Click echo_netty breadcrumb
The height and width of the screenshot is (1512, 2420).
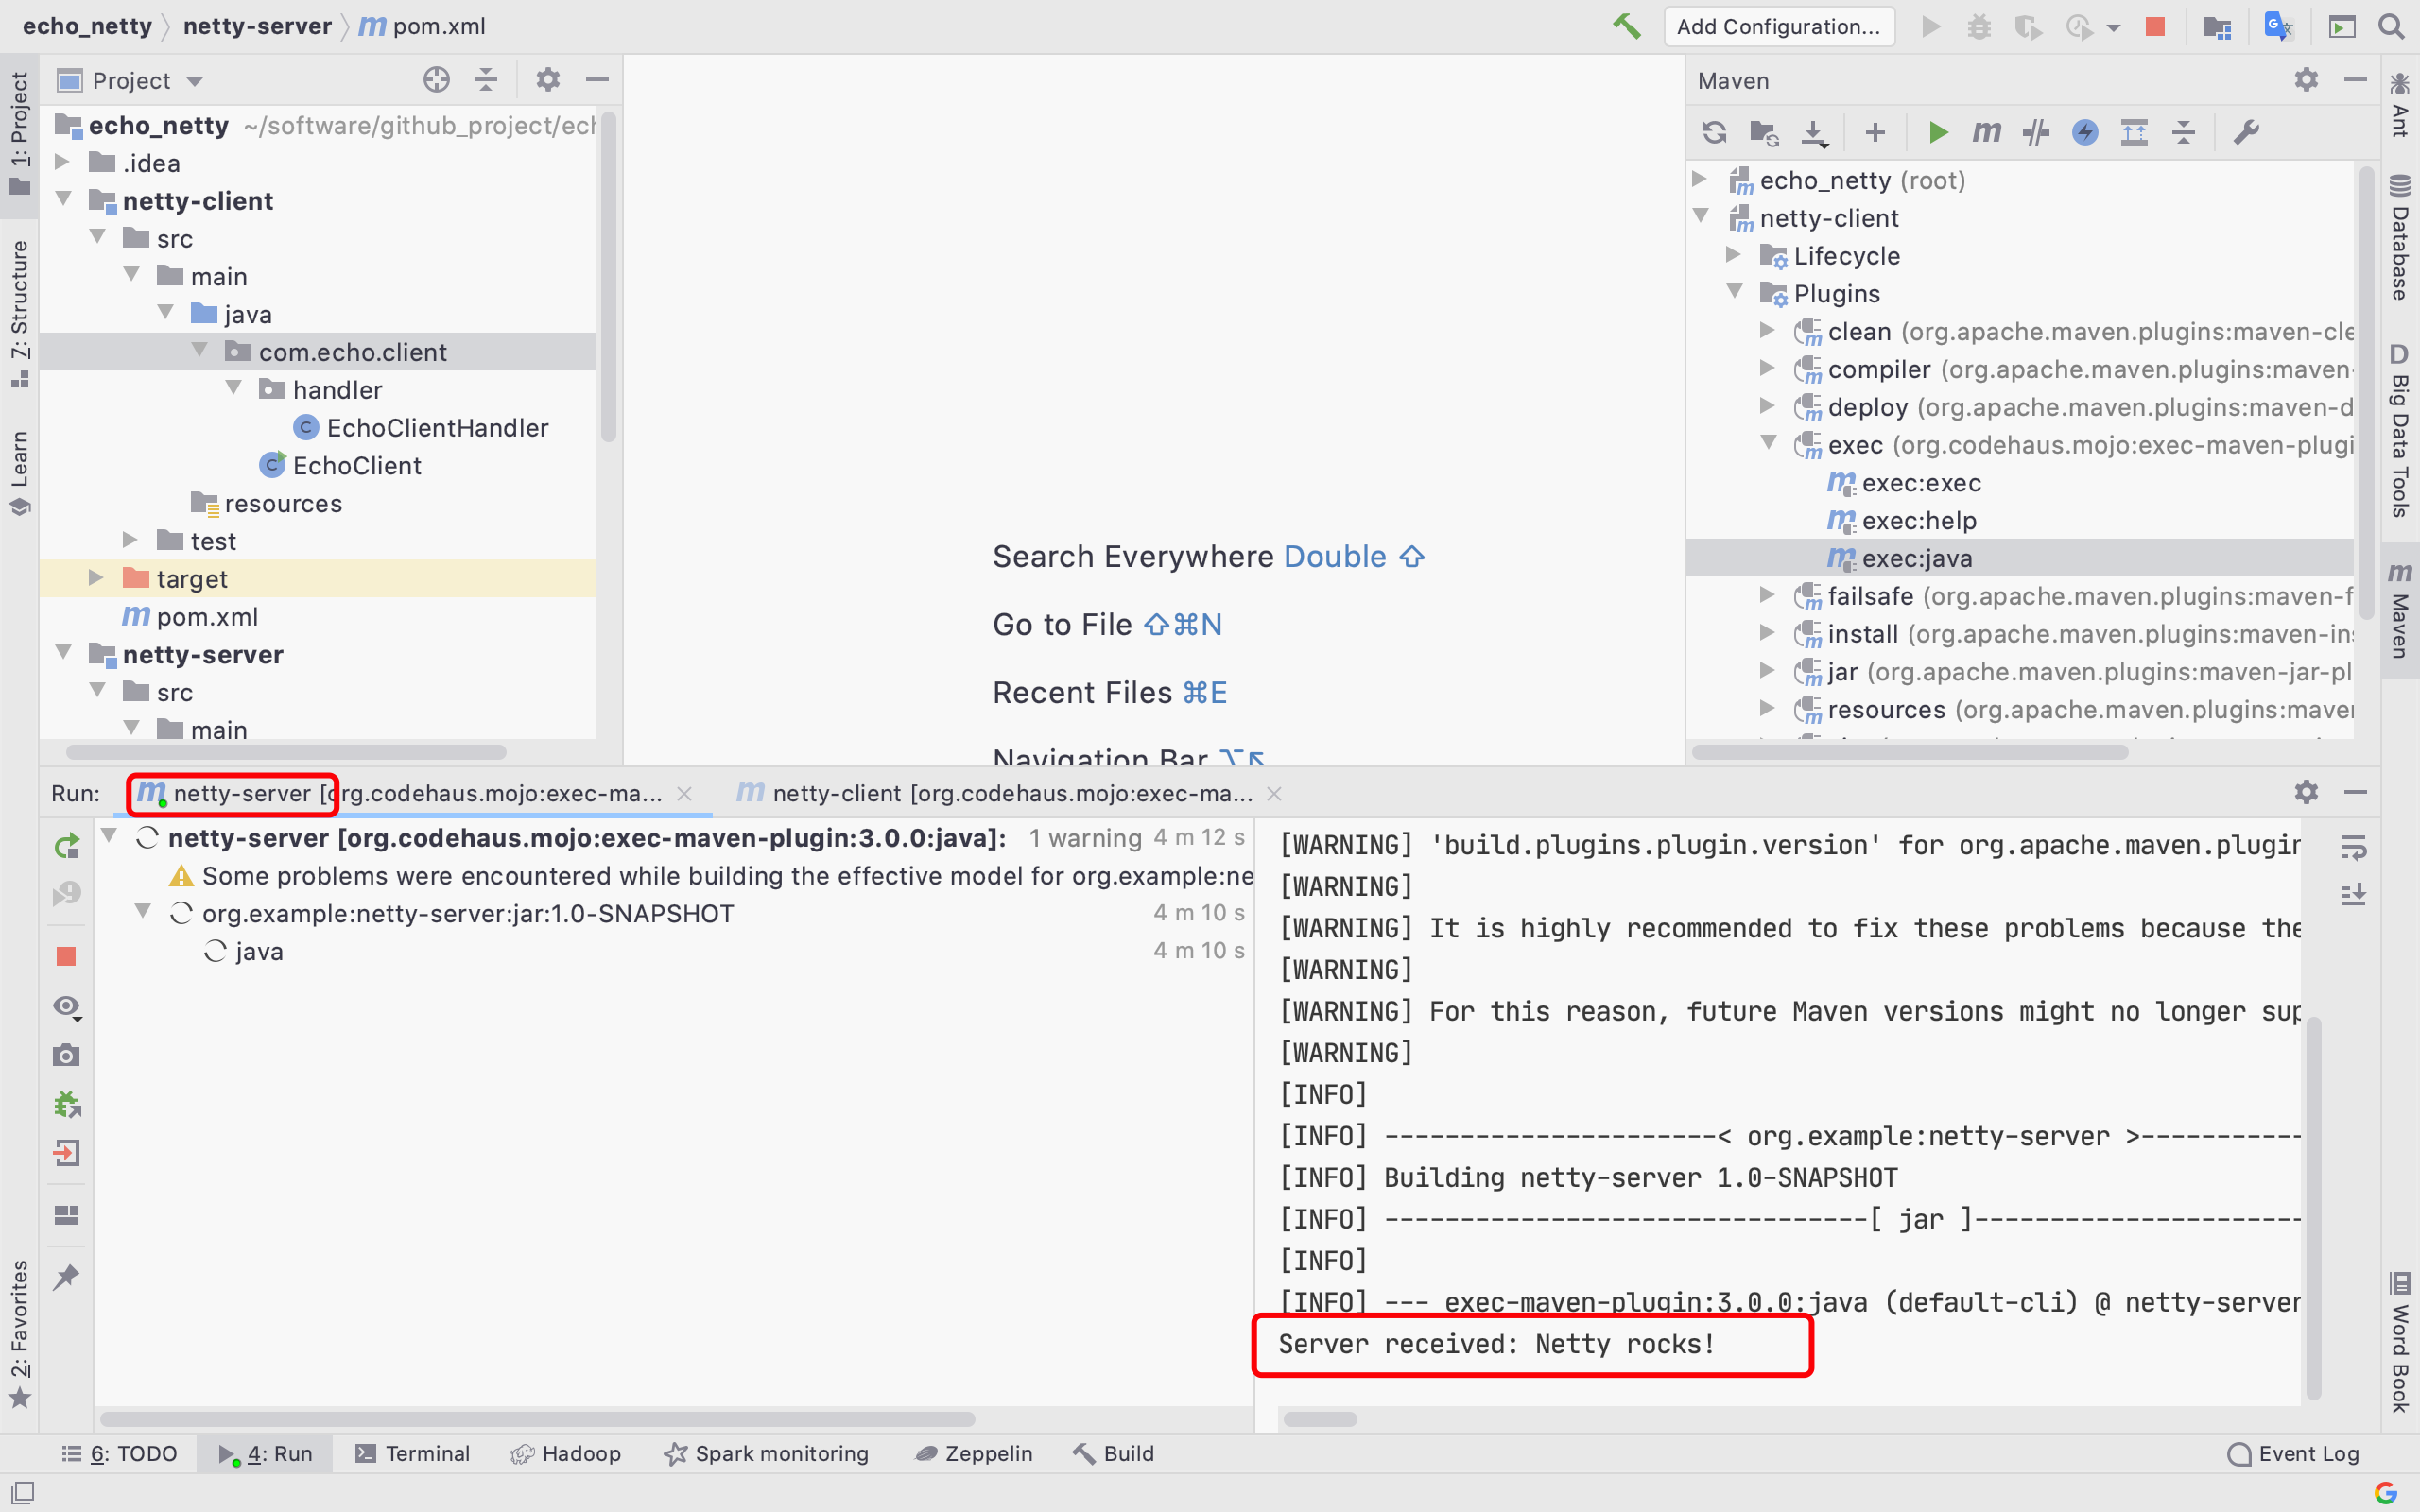point(87,26)
